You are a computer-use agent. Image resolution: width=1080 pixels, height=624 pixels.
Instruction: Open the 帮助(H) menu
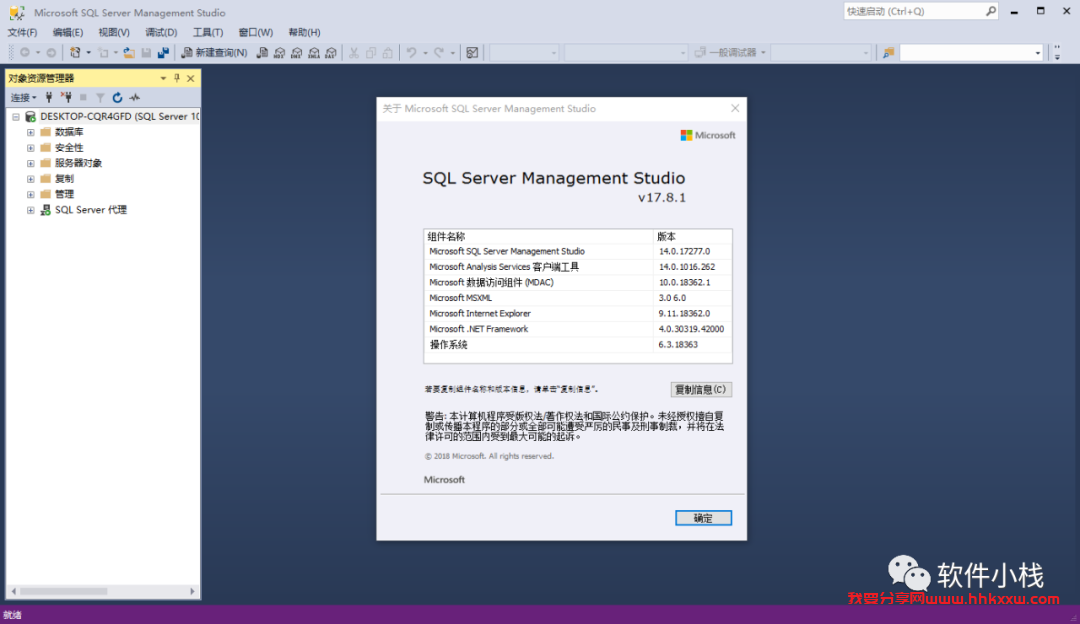pos(304,32)
